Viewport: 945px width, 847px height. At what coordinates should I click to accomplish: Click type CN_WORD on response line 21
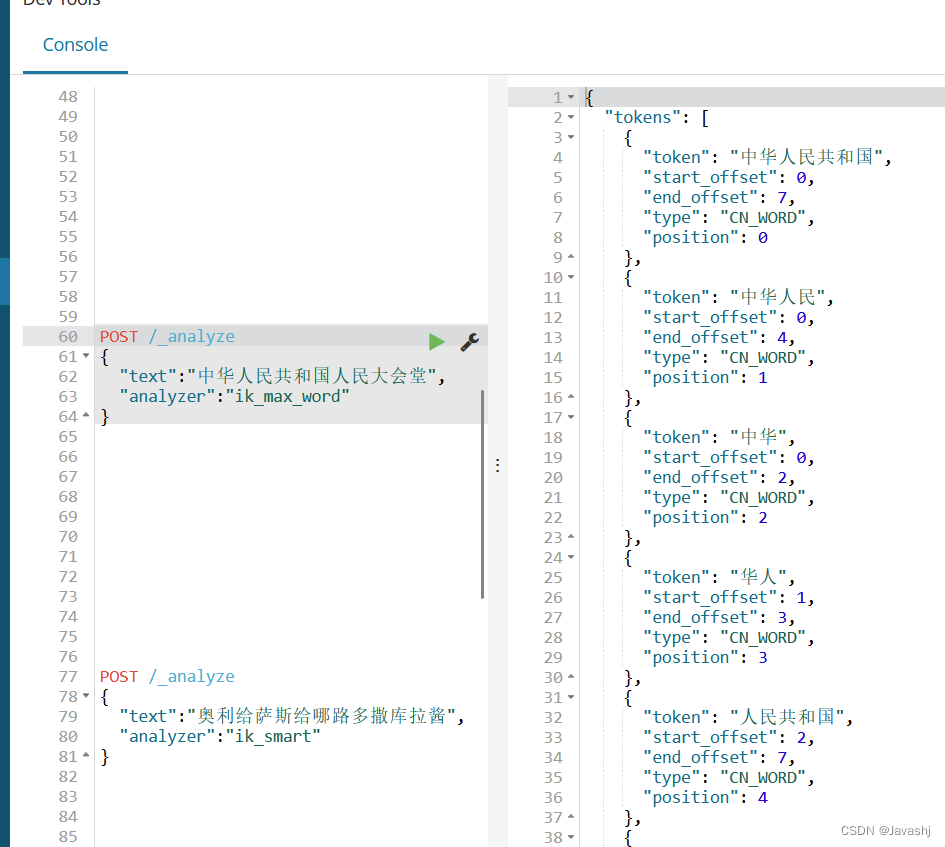[x=763, y=497]
